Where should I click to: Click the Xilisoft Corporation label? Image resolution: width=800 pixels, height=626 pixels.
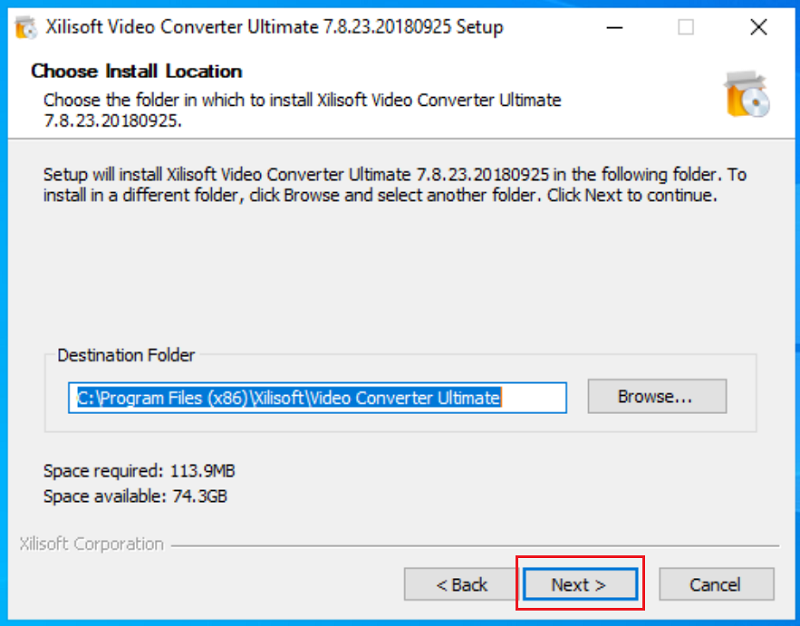point(90,544)
